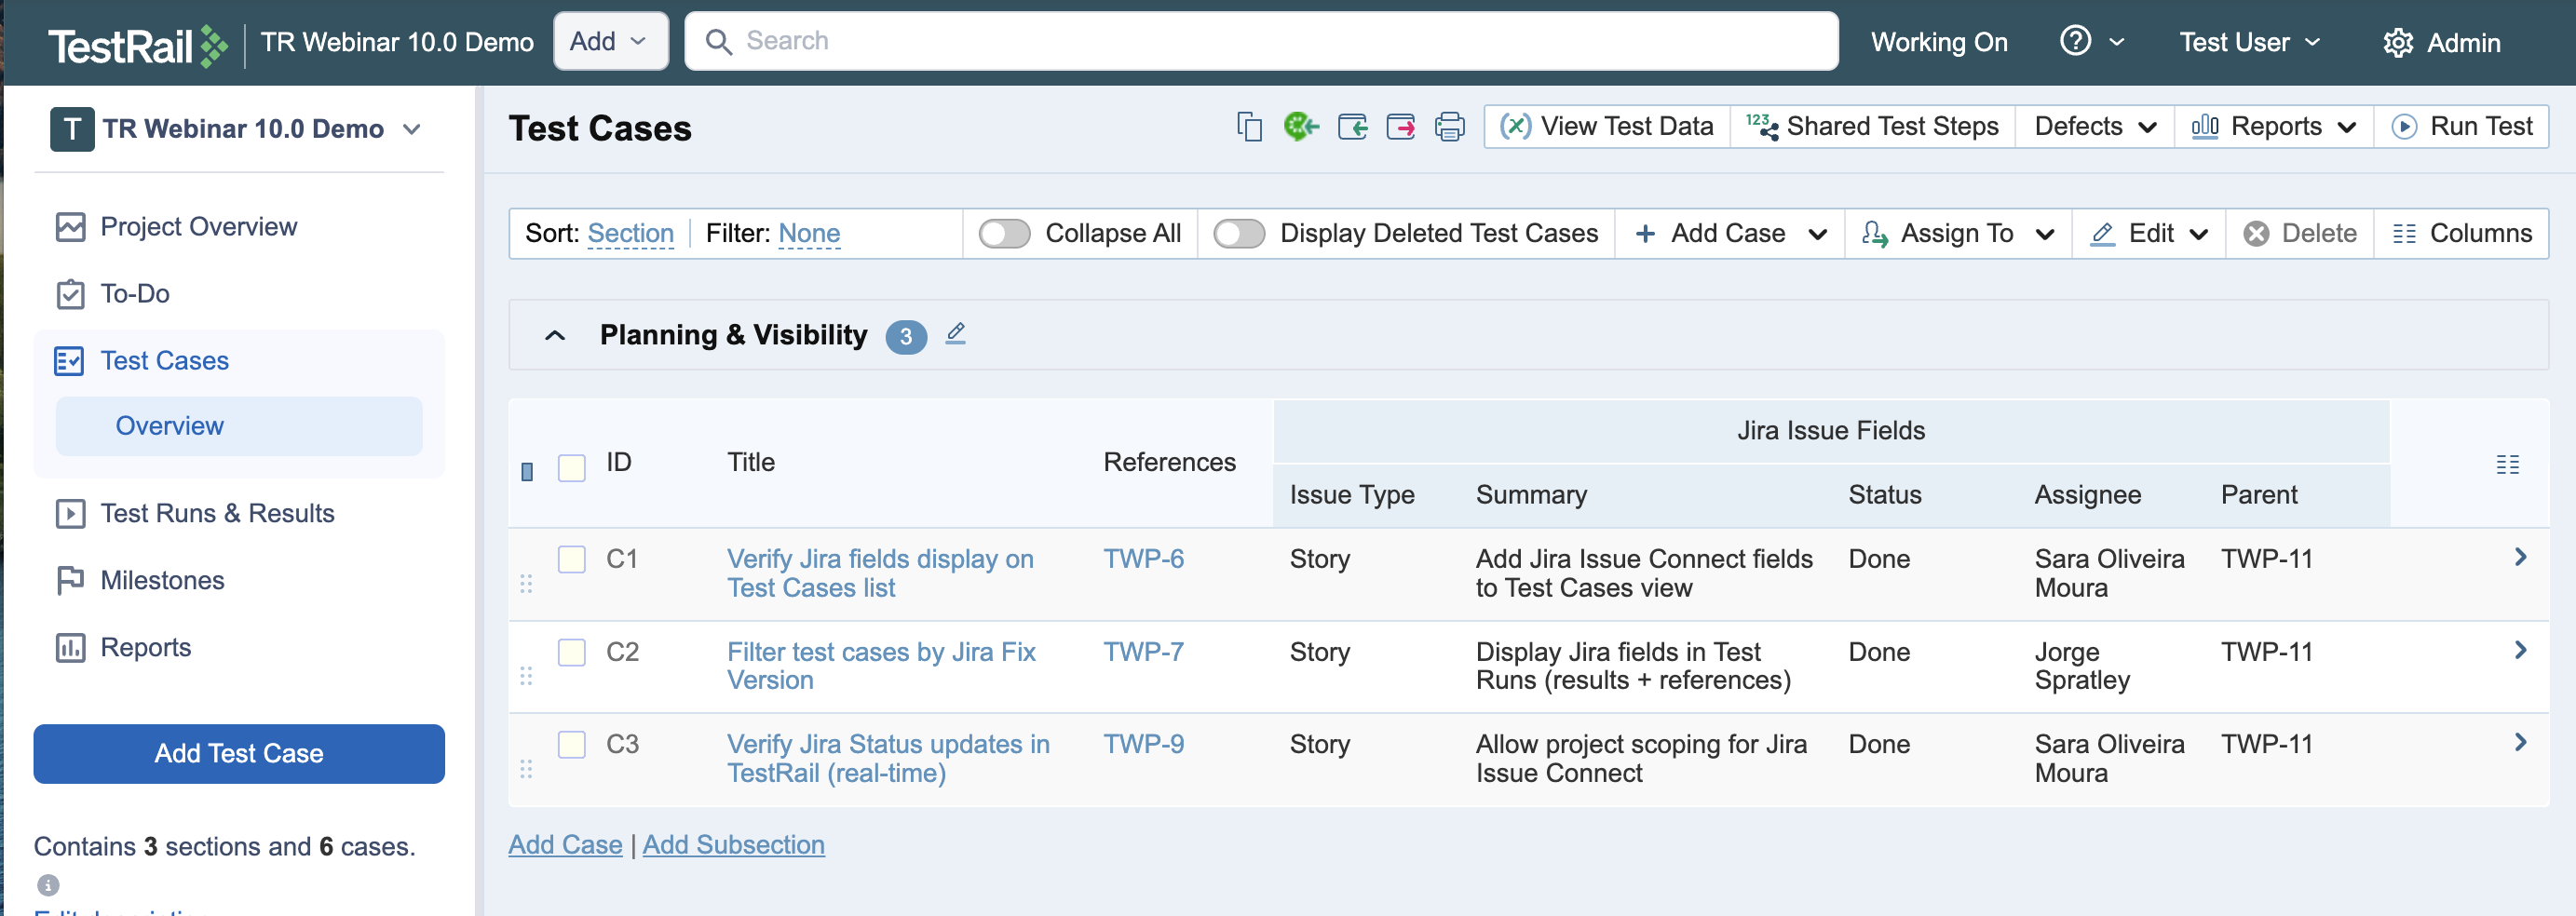The width and height of the screenshot is (2576, 916).
Task: Click the Run Test button
Action: (x=2461, y=126)
